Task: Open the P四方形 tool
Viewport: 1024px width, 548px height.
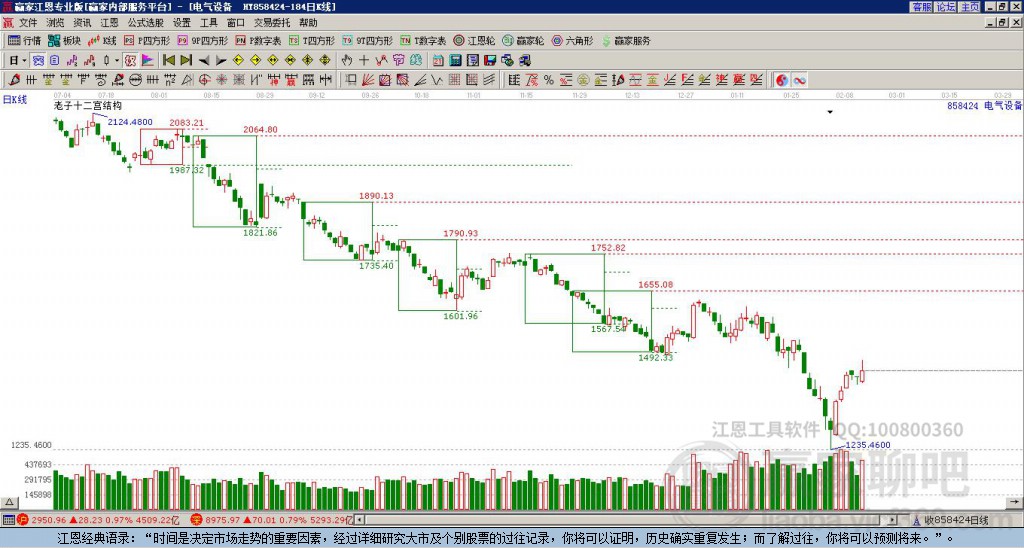Action: (x=147, y=40)
